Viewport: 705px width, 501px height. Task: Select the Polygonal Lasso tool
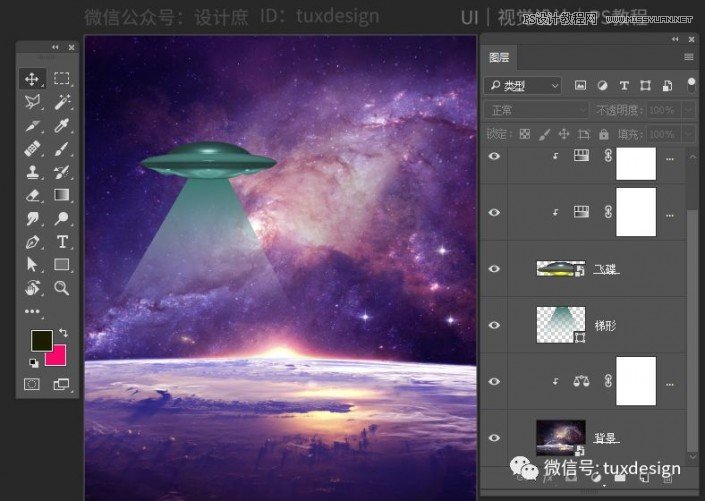point(32,102)
